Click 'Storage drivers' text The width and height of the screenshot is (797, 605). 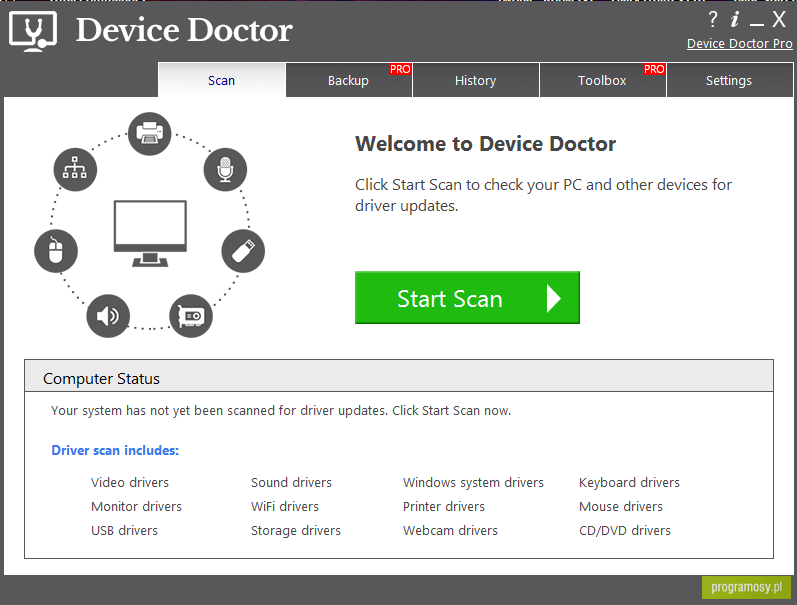click(x=296, y=530)
